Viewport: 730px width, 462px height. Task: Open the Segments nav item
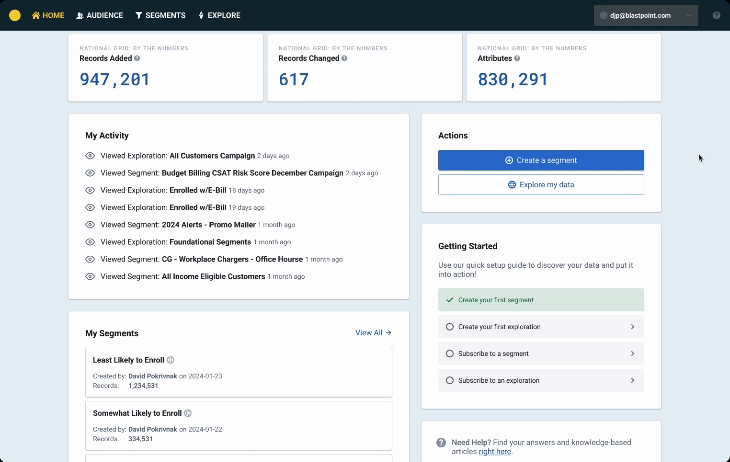pyautogui.click(x=161, y=15)
